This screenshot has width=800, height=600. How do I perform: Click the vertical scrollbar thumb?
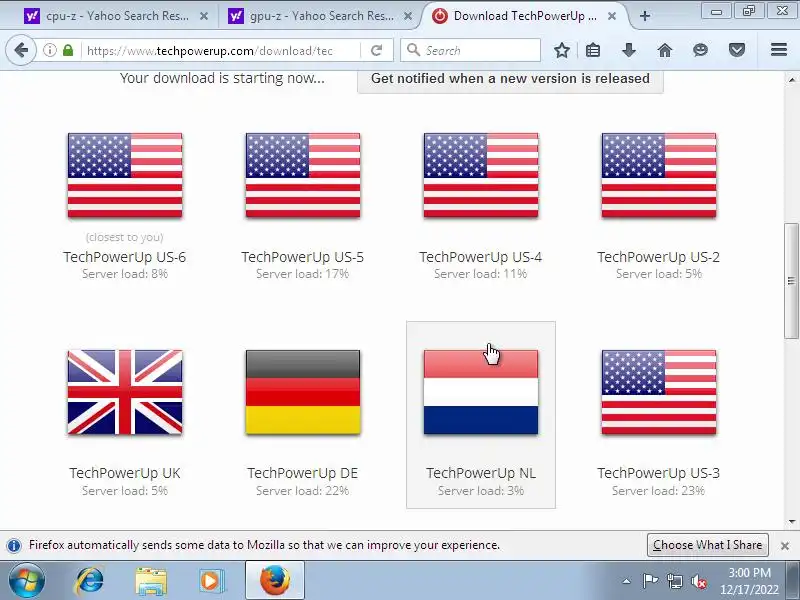point(791,281)
